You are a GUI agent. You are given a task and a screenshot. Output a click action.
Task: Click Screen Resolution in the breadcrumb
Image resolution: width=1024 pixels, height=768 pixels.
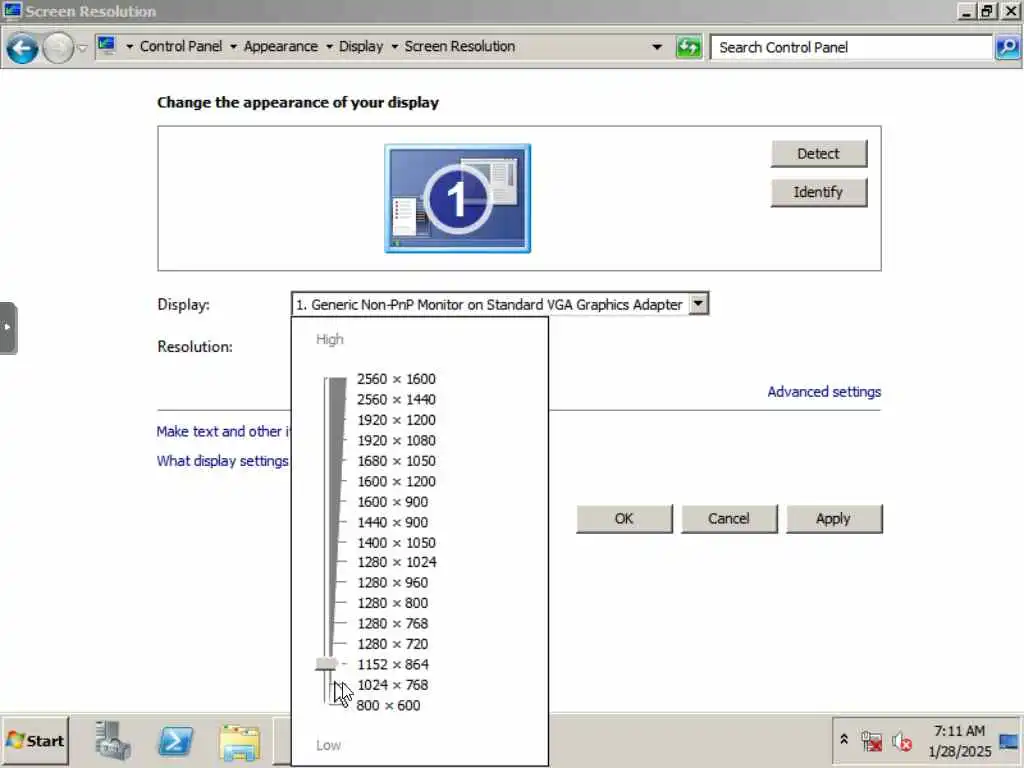(x=460, y=46)
